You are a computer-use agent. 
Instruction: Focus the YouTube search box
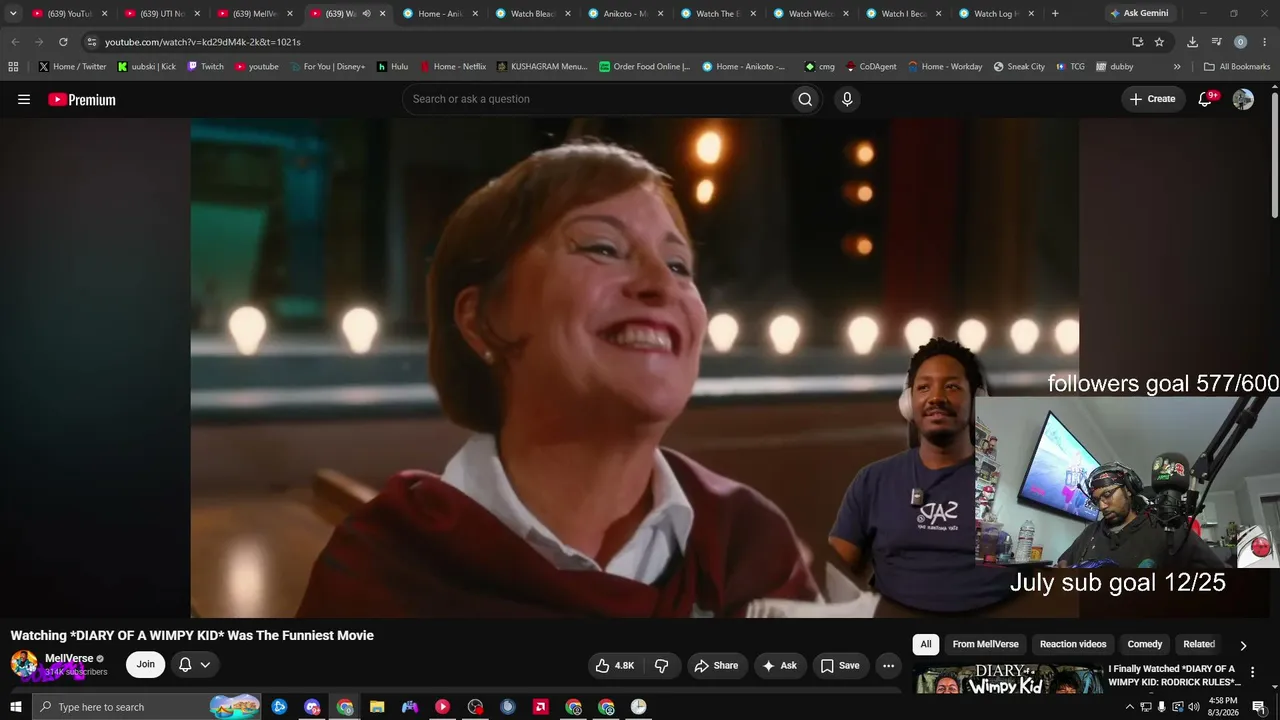click(597, 99)
